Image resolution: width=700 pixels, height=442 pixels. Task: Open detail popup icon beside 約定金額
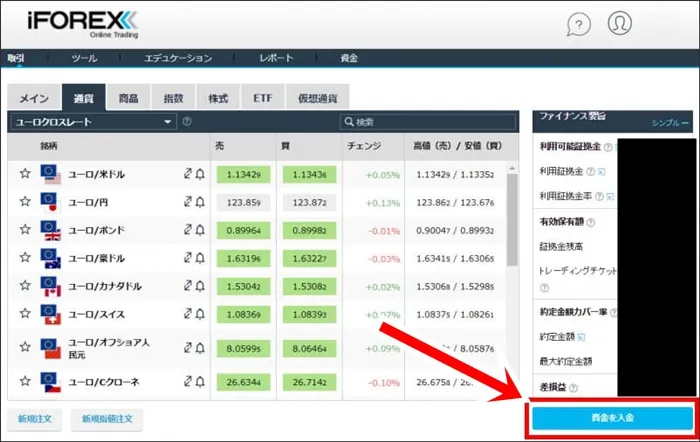point(581,337)
